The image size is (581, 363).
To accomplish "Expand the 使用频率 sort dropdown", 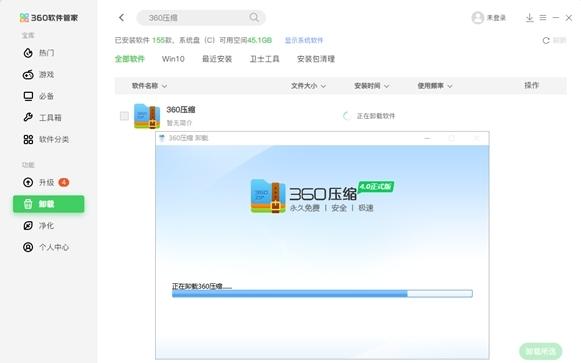I will [x=435, y=86].
